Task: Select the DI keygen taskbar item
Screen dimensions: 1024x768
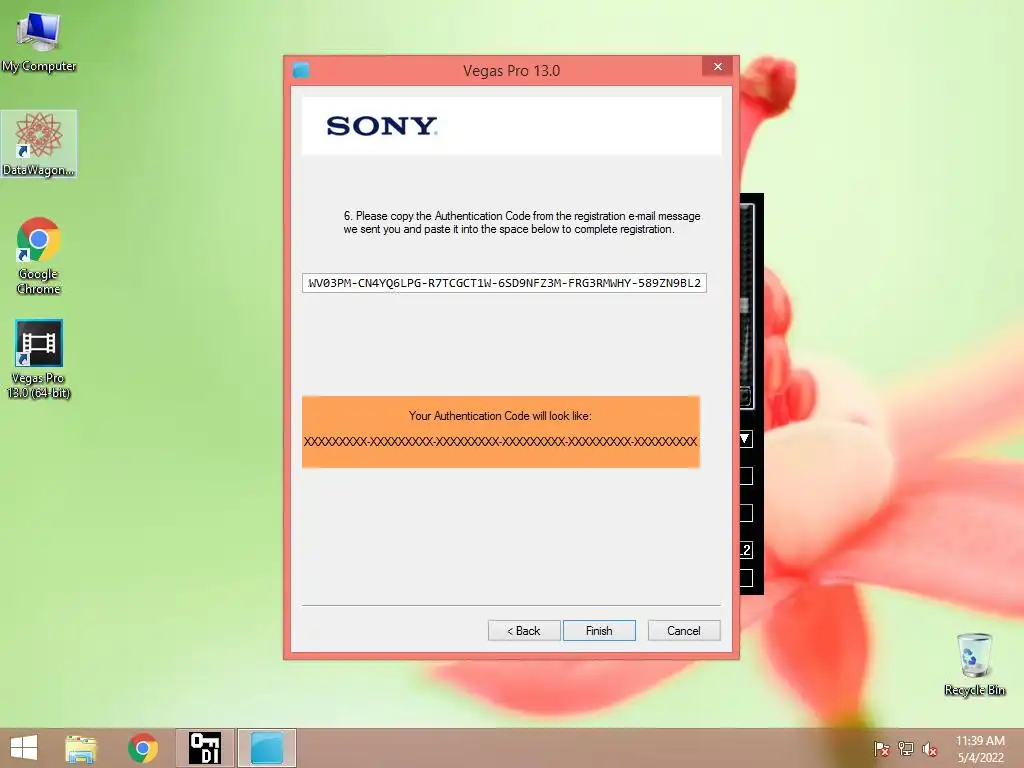Action: pyautogui.click(x=204, y=748)
